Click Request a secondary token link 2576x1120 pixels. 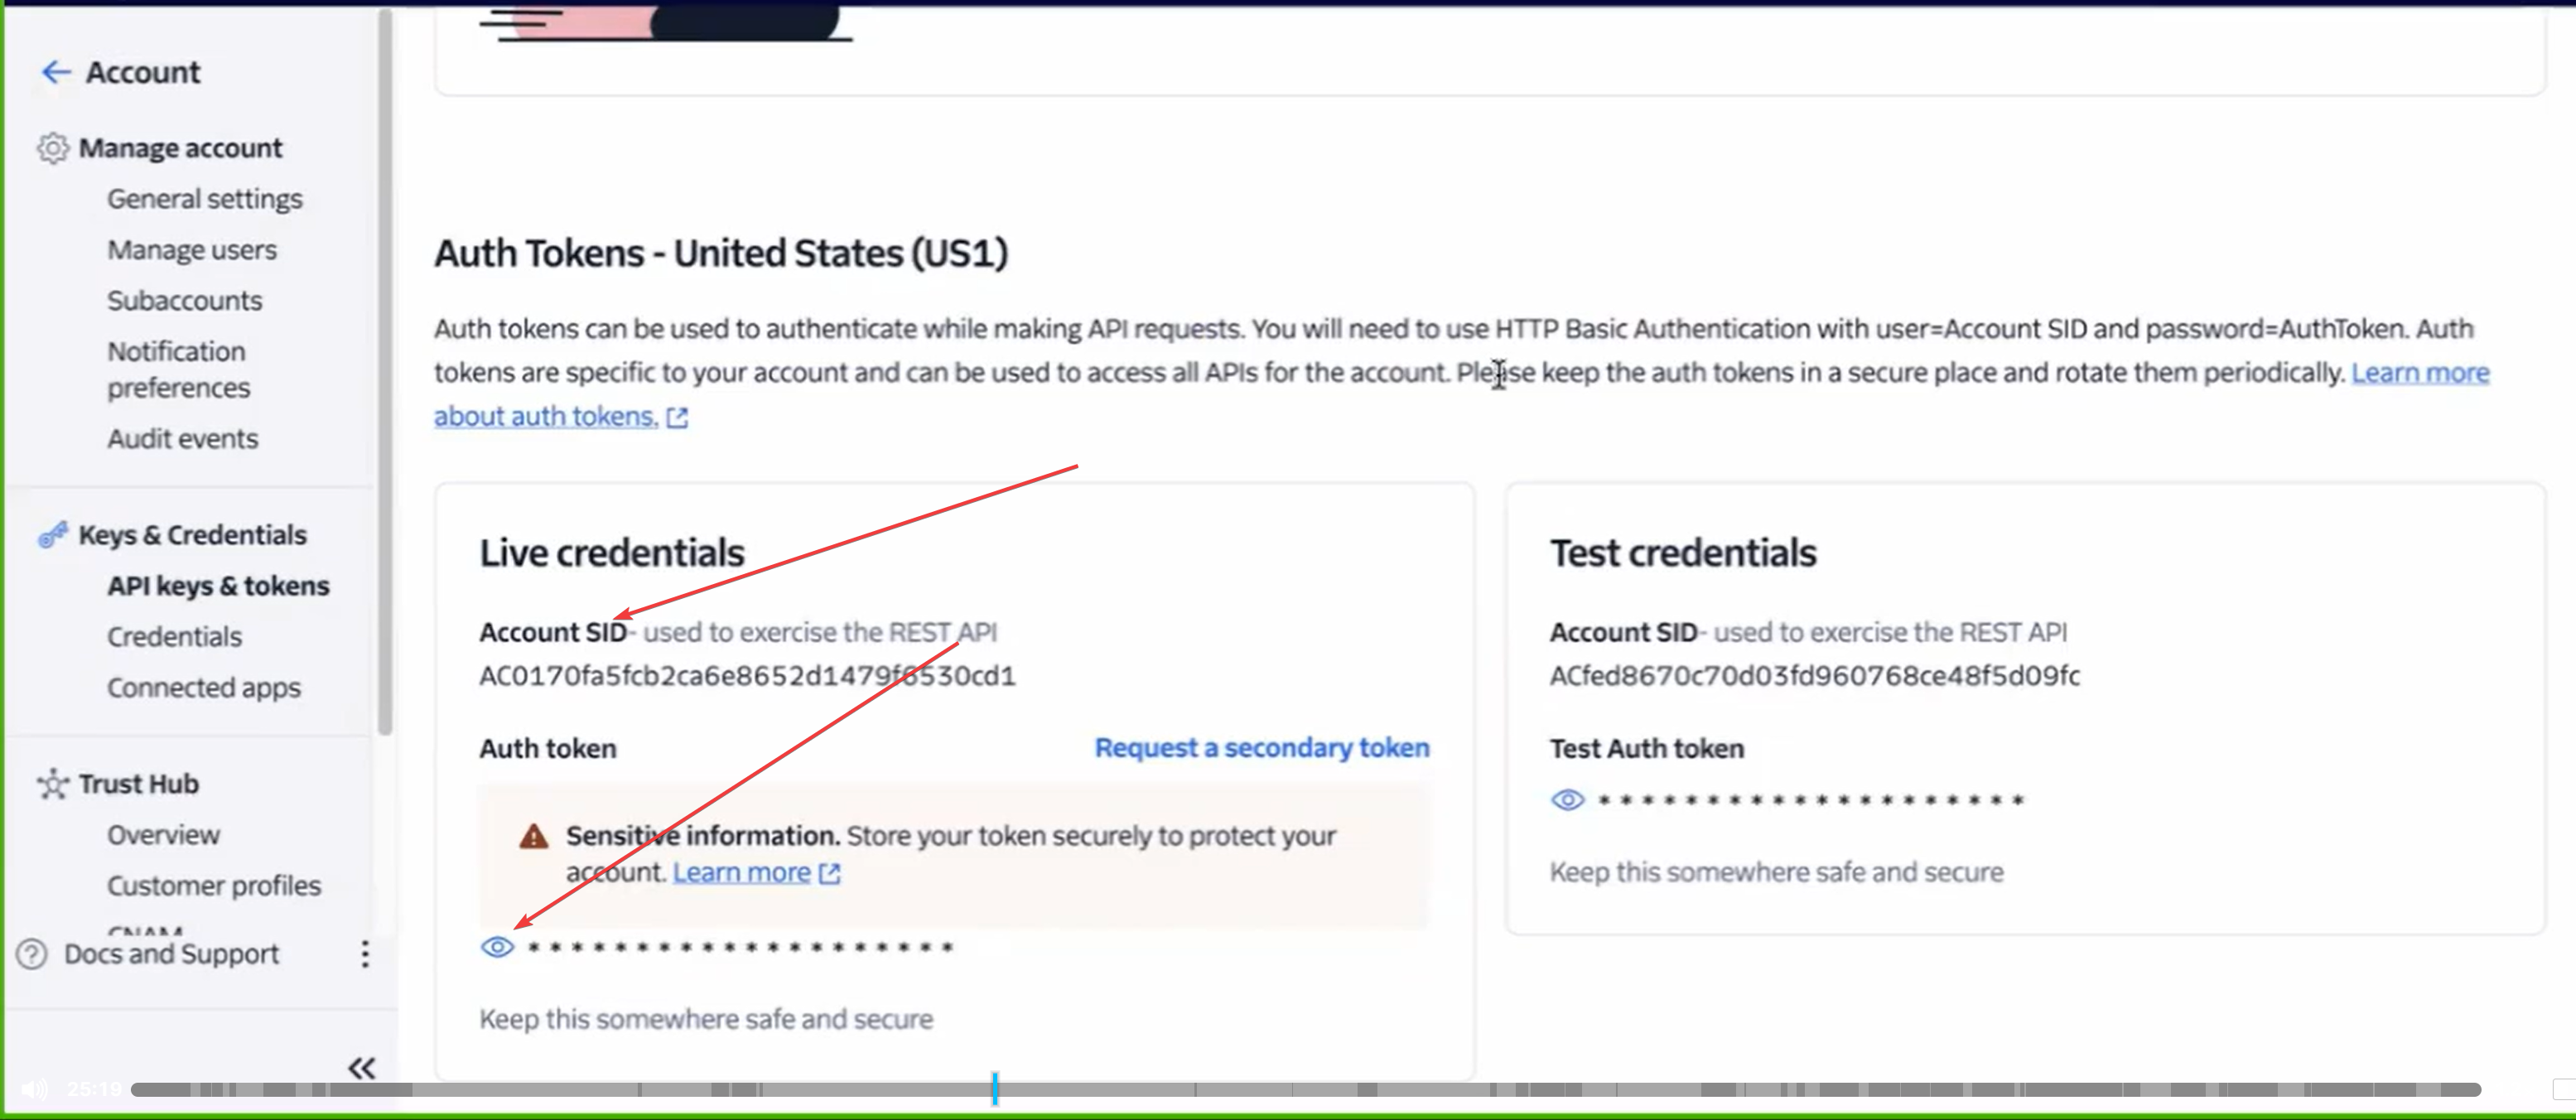coord(1262,748)
